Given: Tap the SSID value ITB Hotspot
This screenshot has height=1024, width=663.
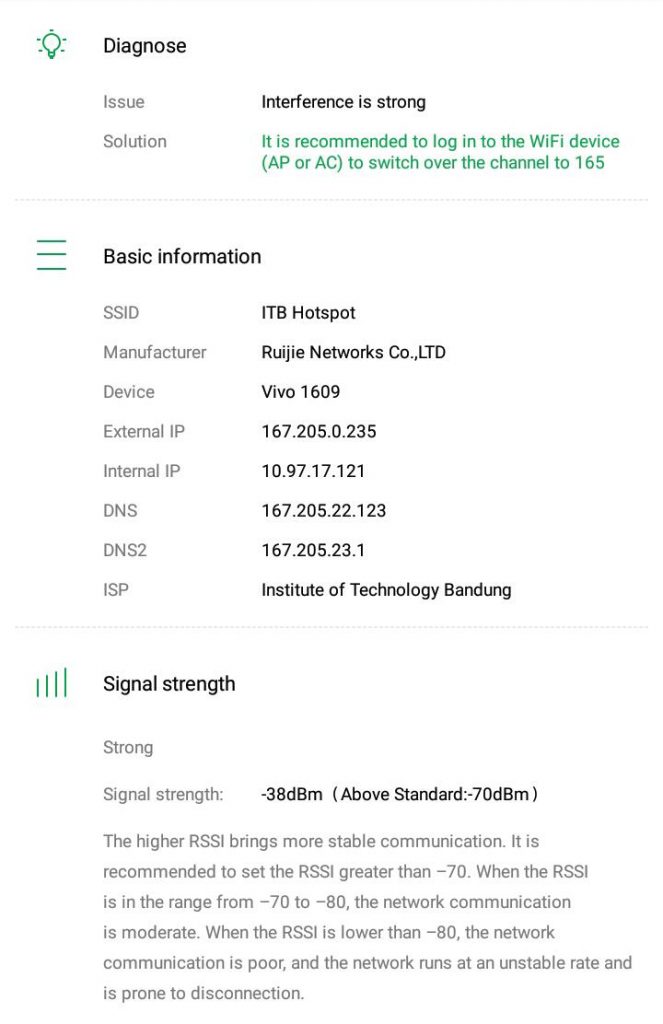Looking at the screenshot, I should 308,313.
